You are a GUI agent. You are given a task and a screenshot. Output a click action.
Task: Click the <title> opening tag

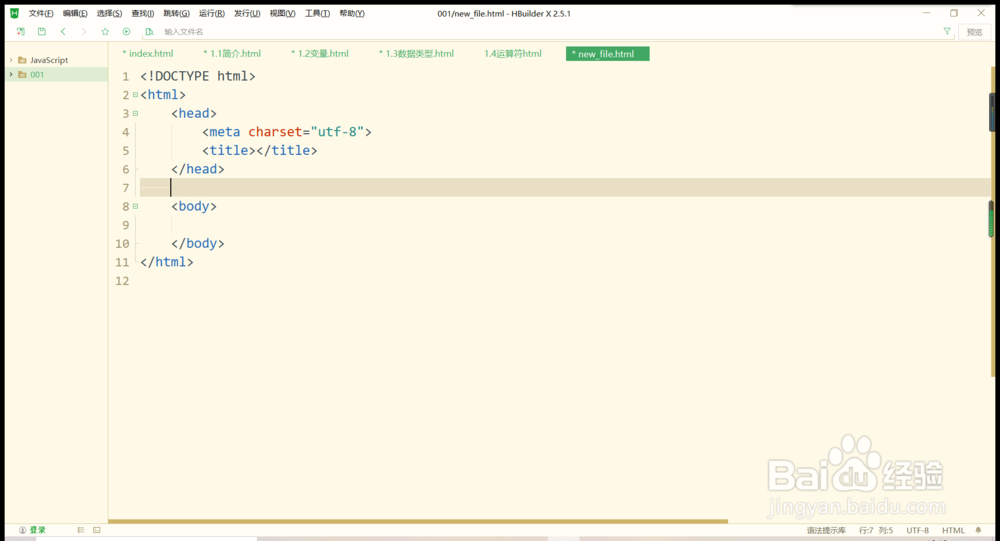pyautogui.click(x=229, y=151)
